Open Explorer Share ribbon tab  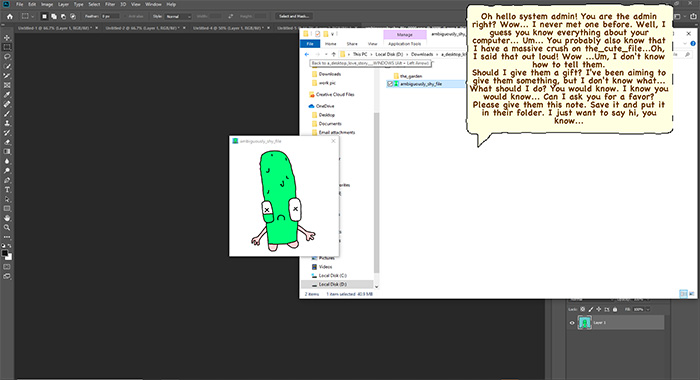pyautogui.click(x=352, y=44)
